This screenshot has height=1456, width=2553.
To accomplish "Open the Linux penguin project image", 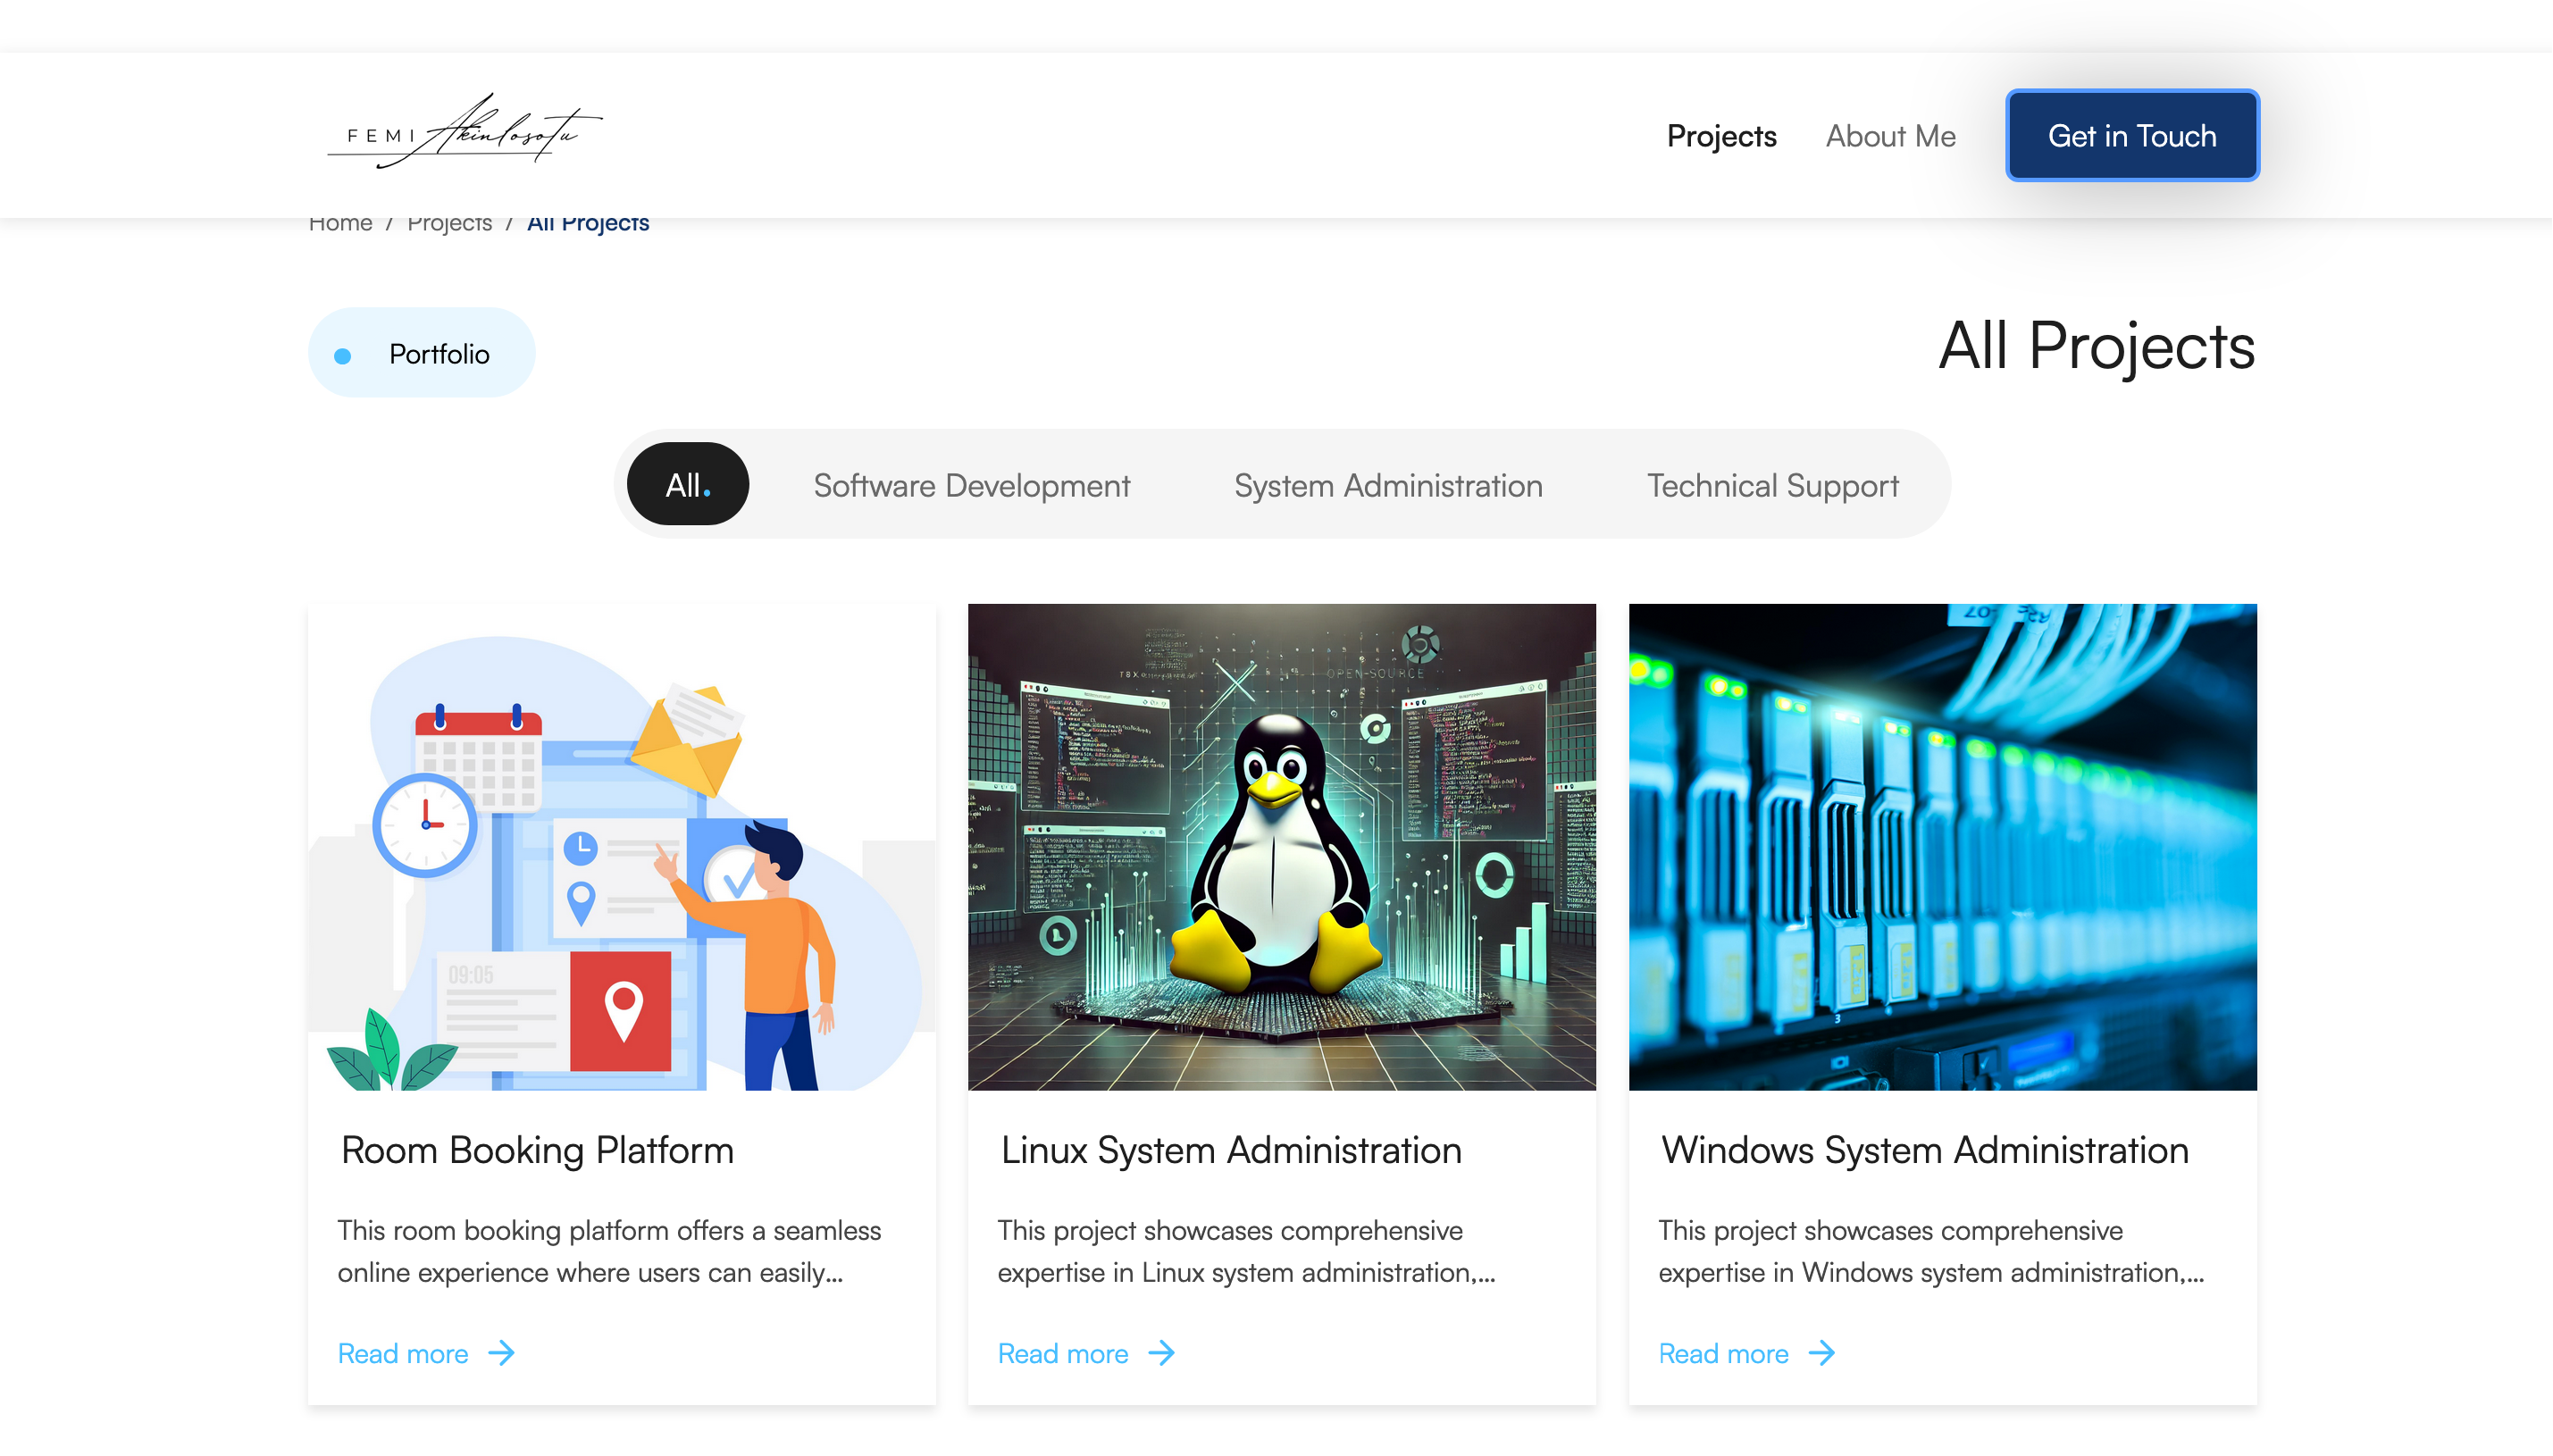I will [1281, 847].
